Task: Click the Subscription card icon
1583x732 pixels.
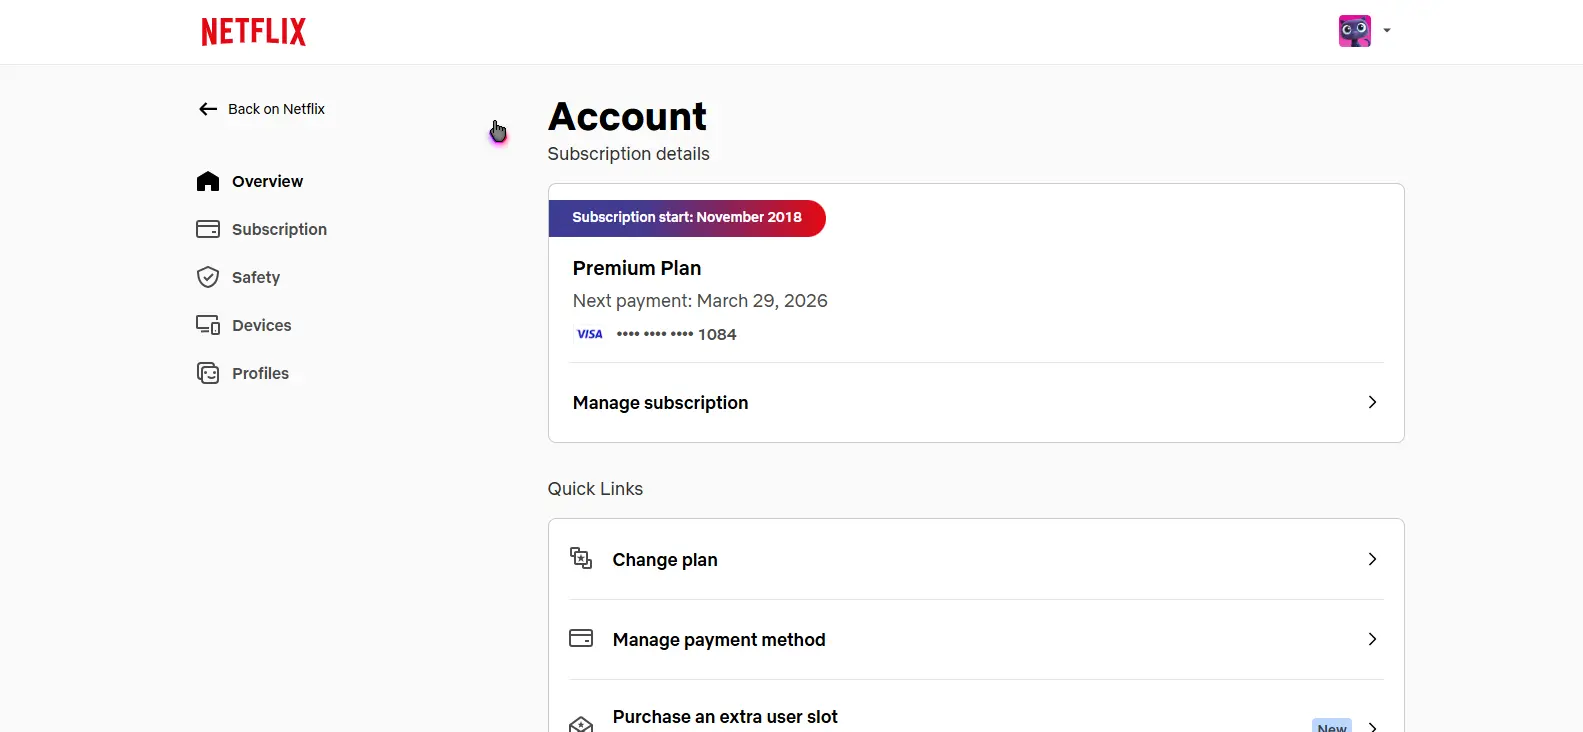Action: click(208, 229)
